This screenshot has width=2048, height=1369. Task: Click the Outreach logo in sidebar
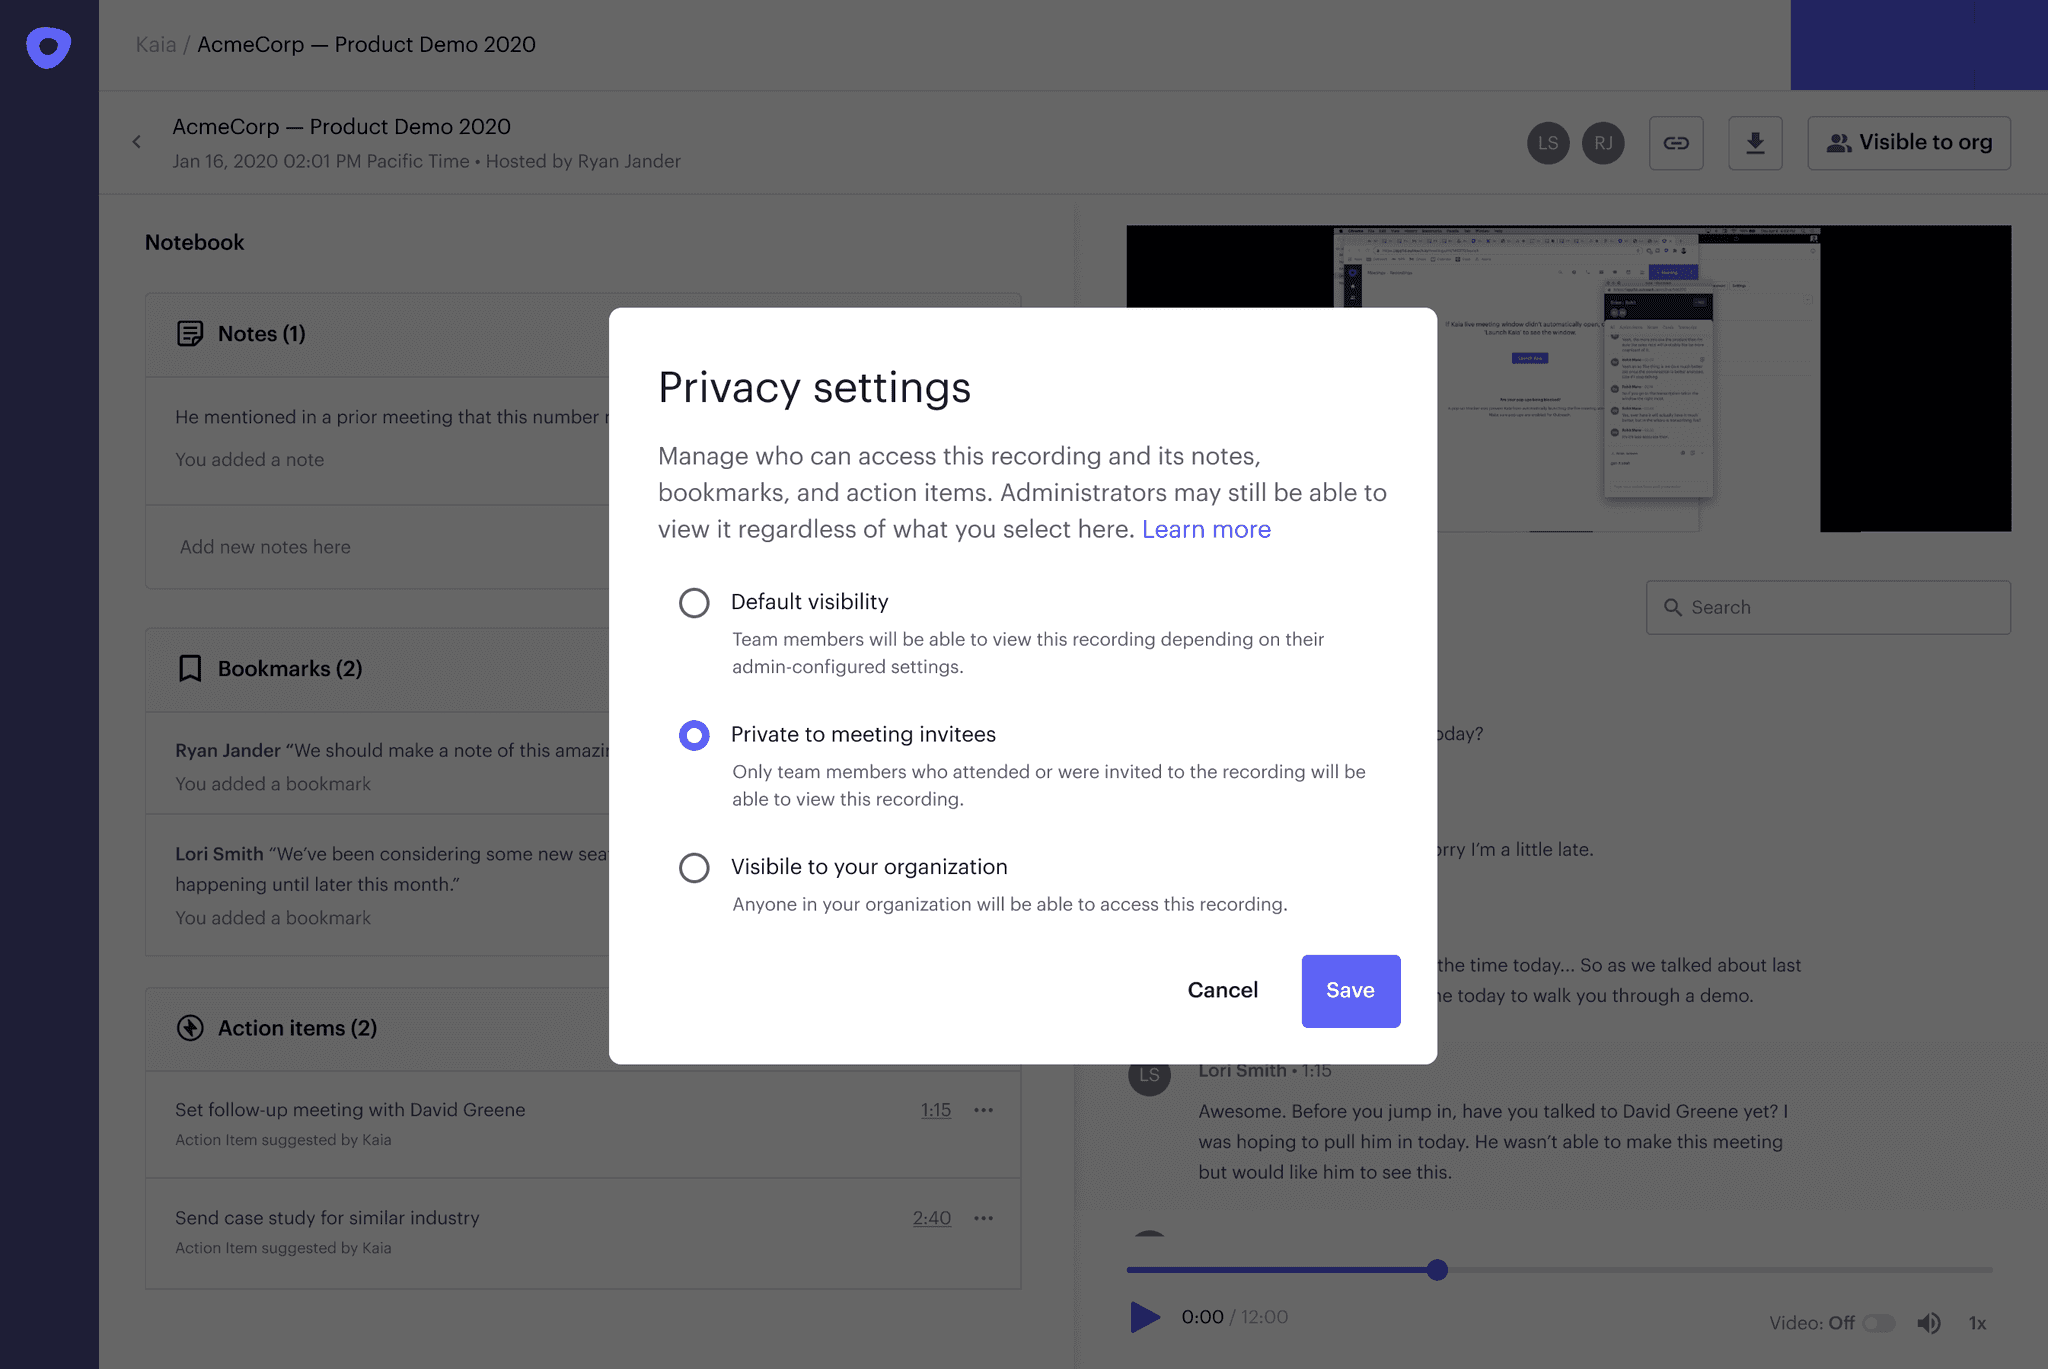[x=48, y=47]
